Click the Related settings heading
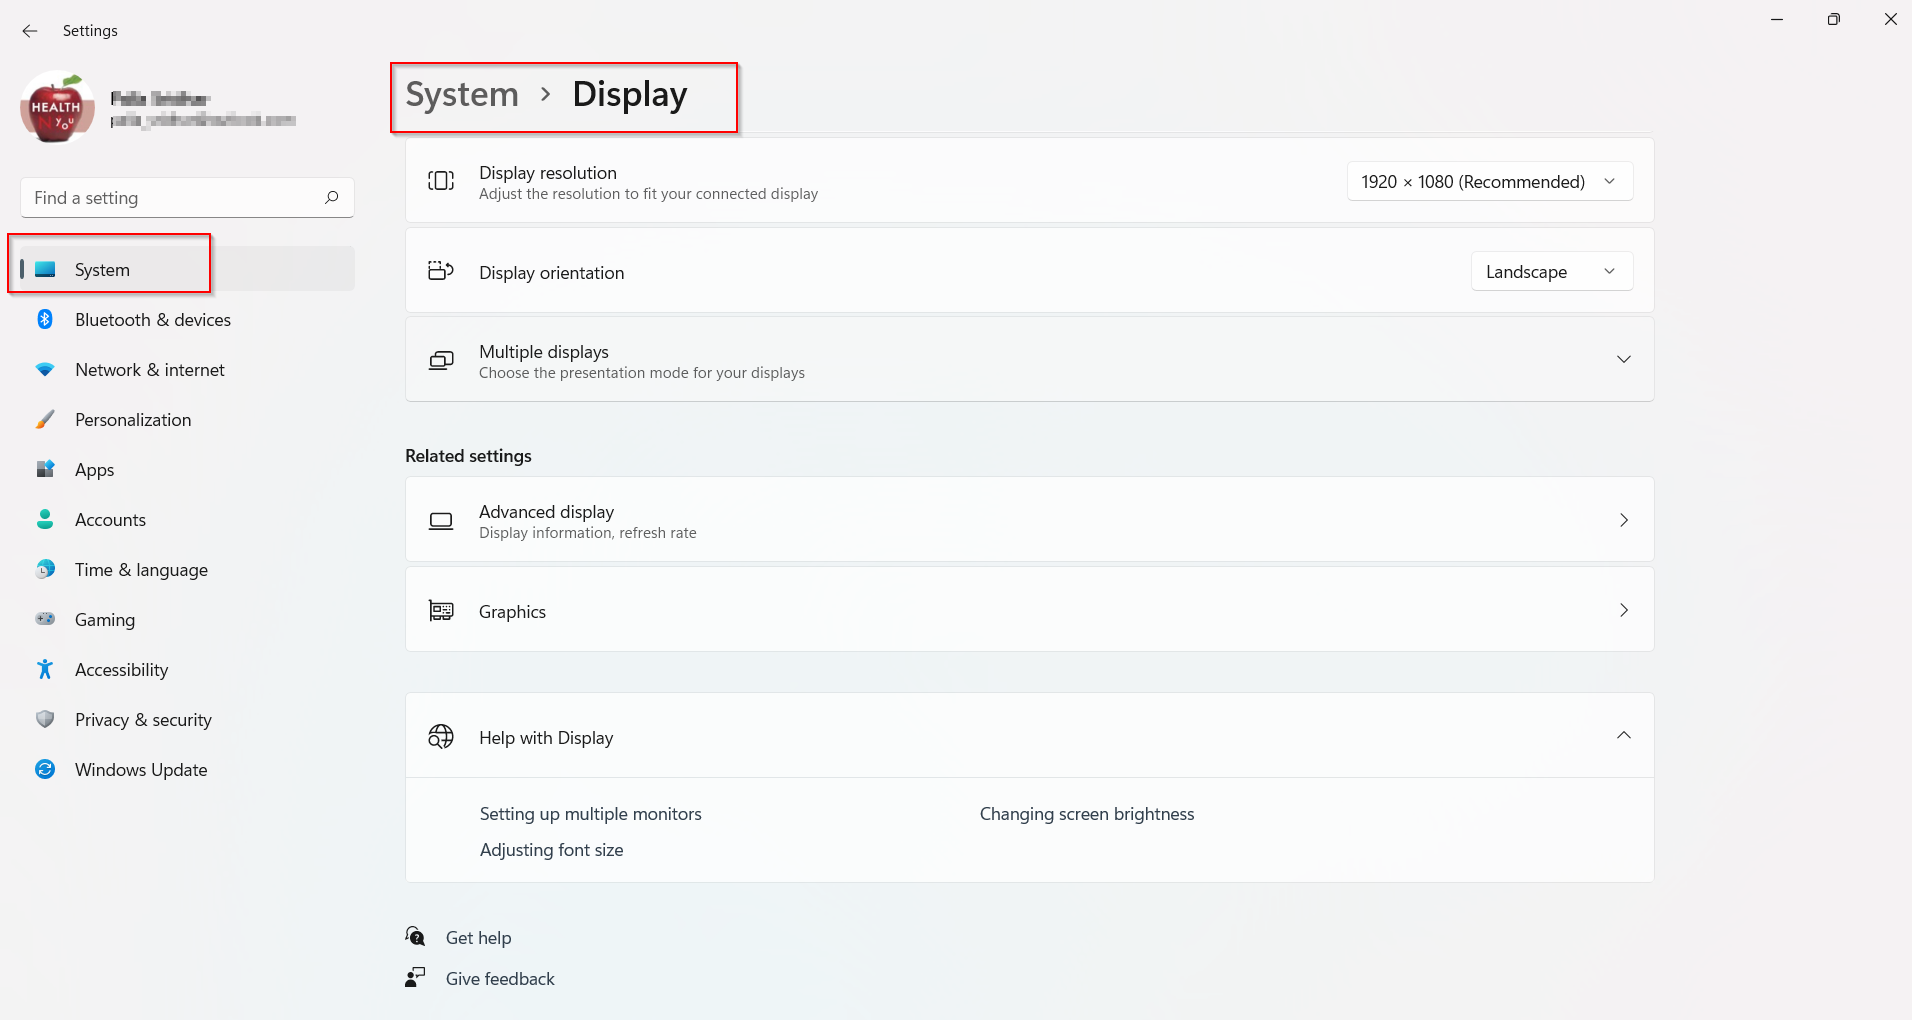This screenshot has height=1020, width=1912. pos(468,456)
